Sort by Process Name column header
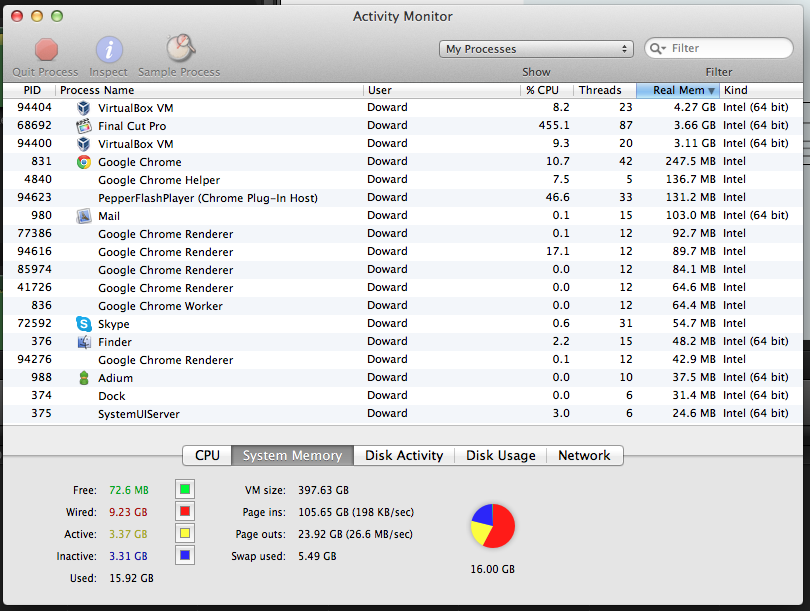The height and width of the screenshot is (611, 810). [x=209, y=90]
